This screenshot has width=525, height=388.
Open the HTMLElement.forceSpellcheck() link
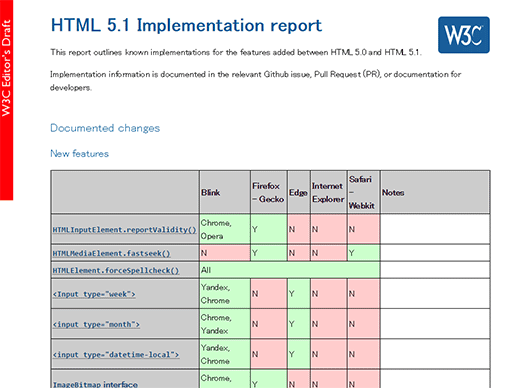click(116, 270)
